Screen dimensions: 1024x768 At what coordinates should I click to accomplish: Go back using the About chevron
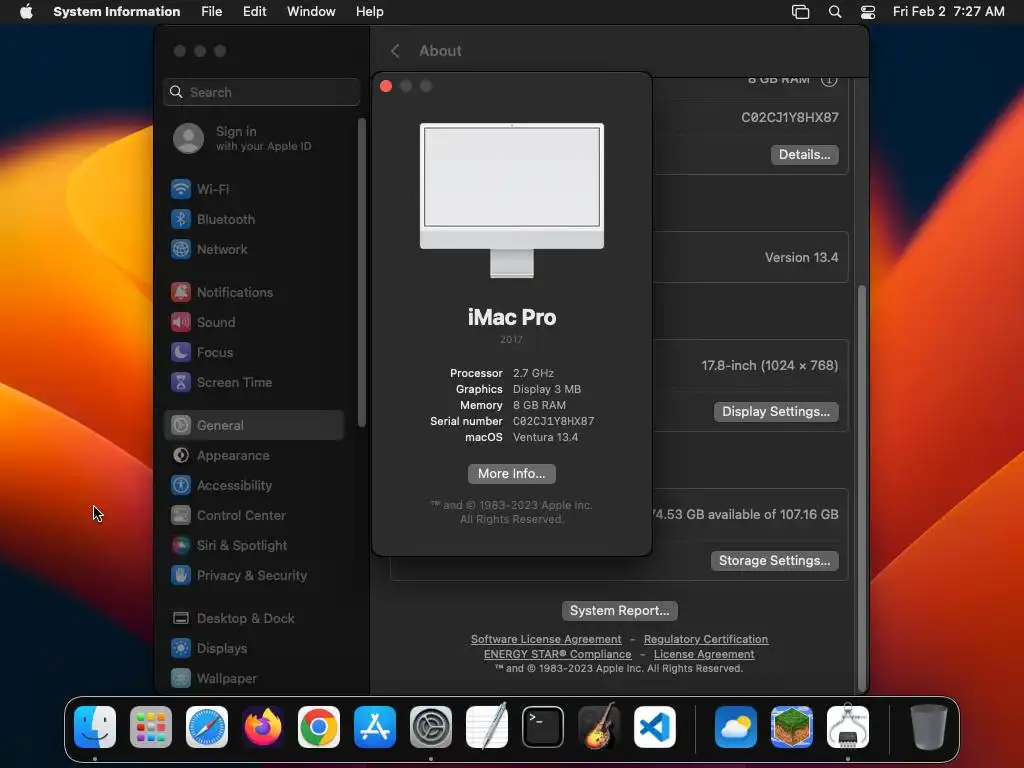point(395,51)
